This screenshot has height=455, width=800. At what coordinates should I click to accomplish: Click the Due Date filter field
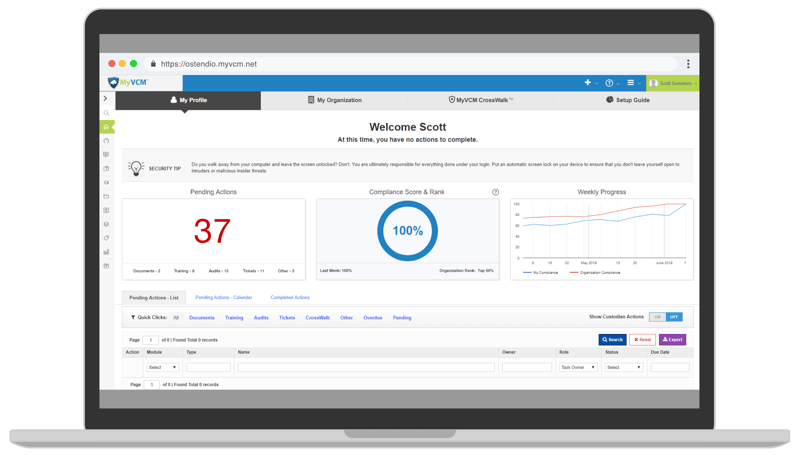[669, 367]
